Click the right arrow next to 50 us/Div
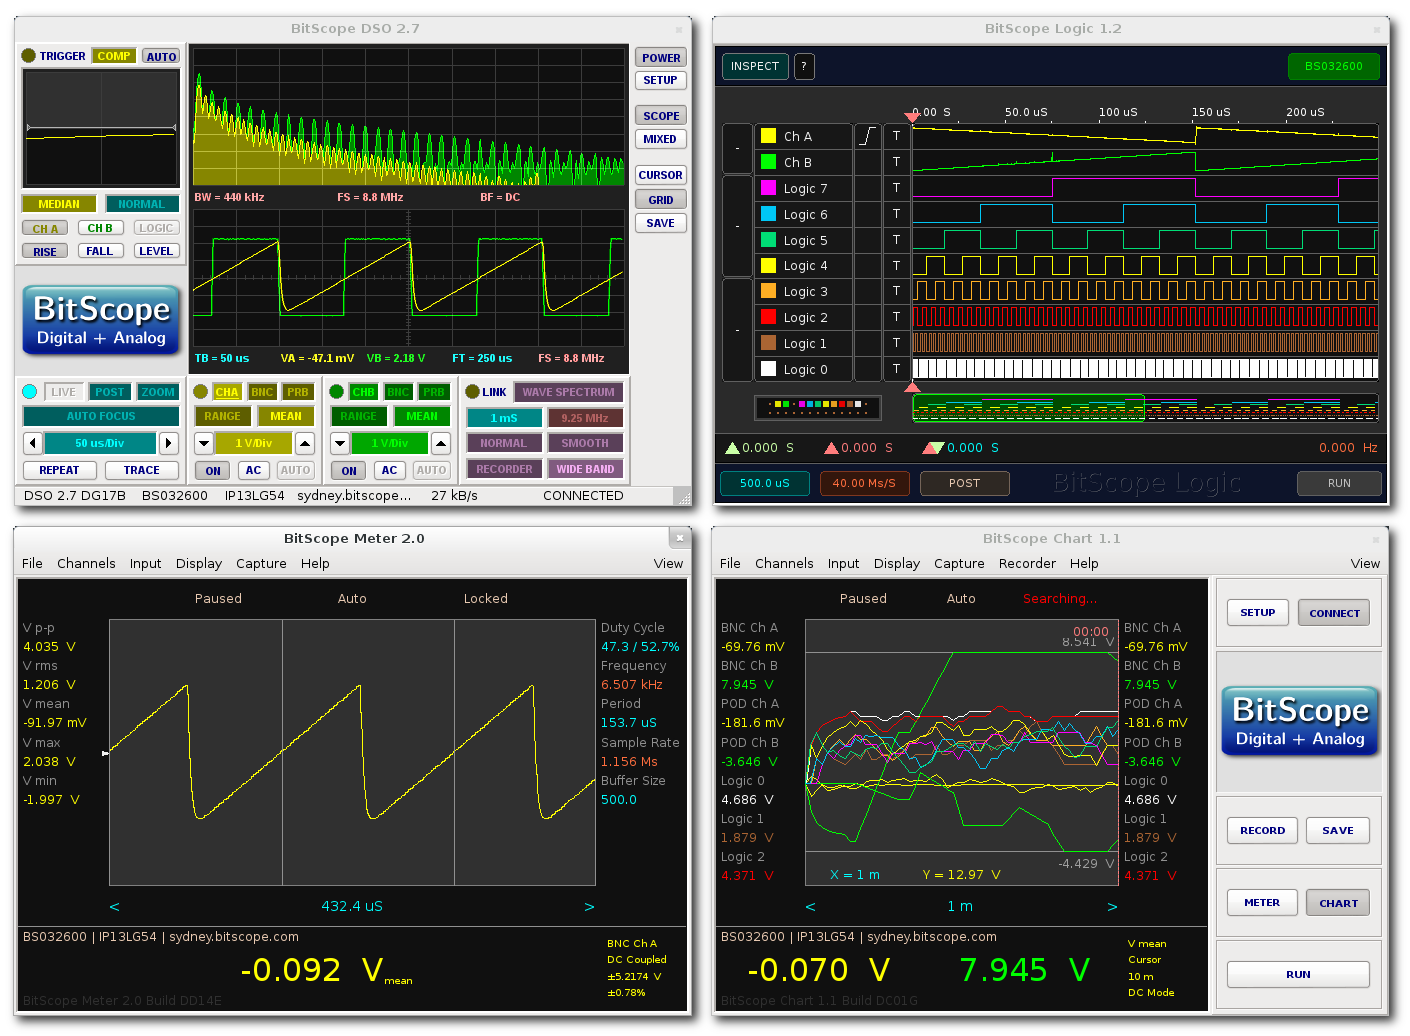Image resolution: width=1410 pixels, height=1036 pixels. (169, 443)
